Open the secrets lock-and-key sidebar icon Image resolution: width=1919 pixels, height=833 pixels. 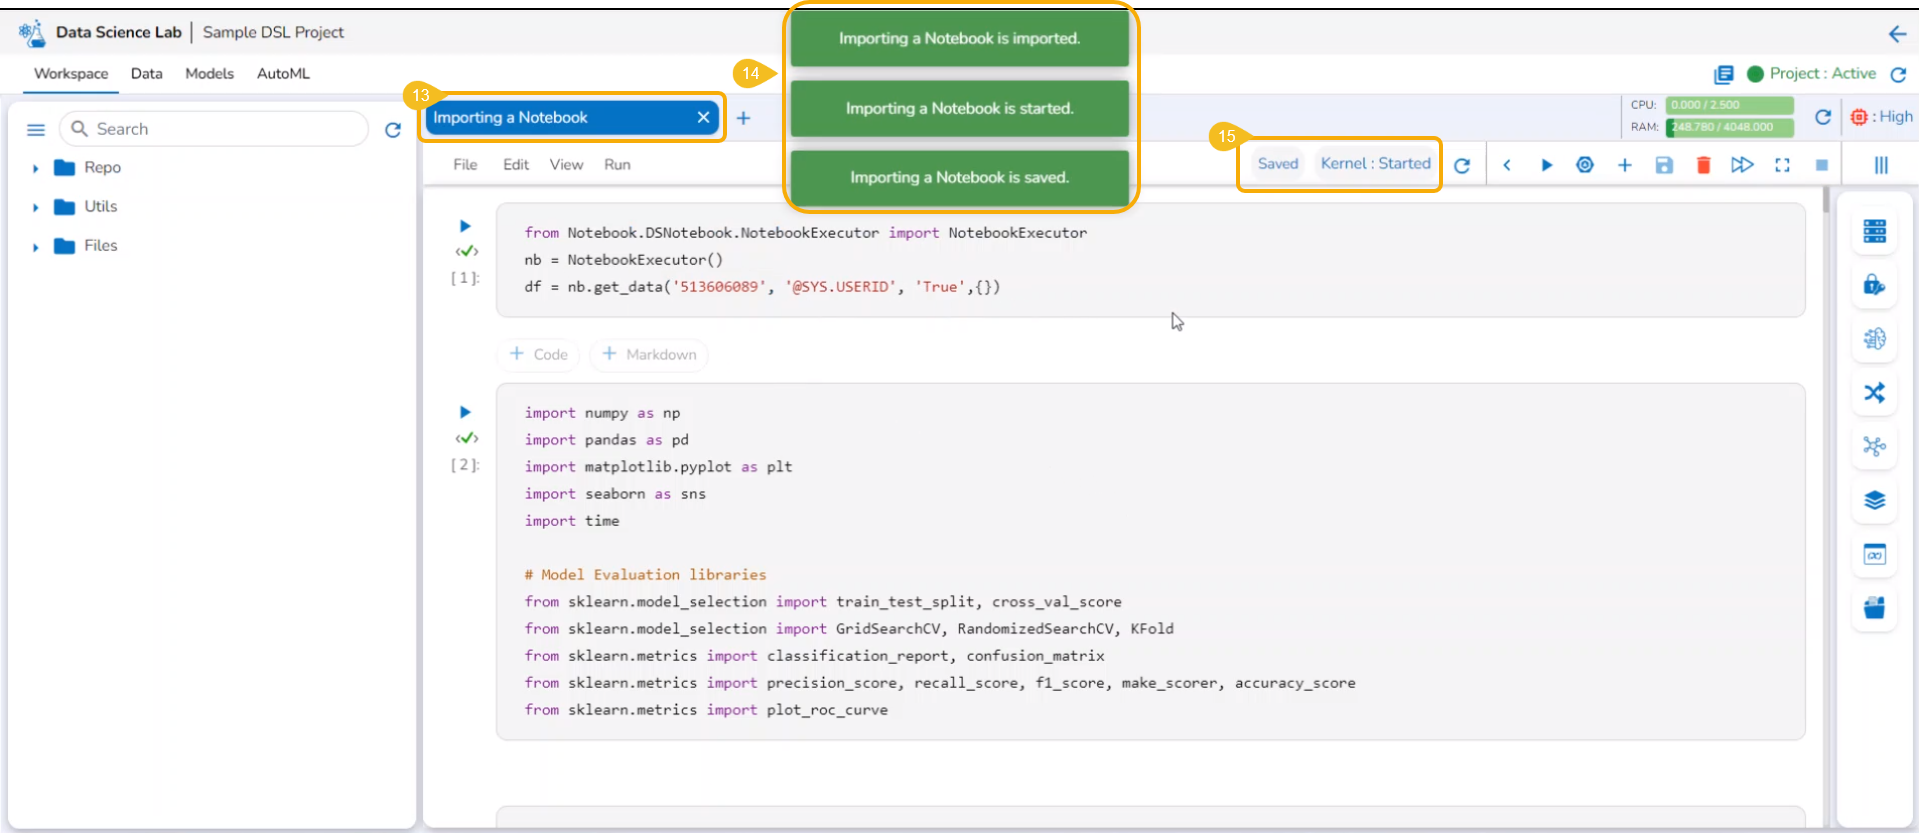pos(1874,286)
